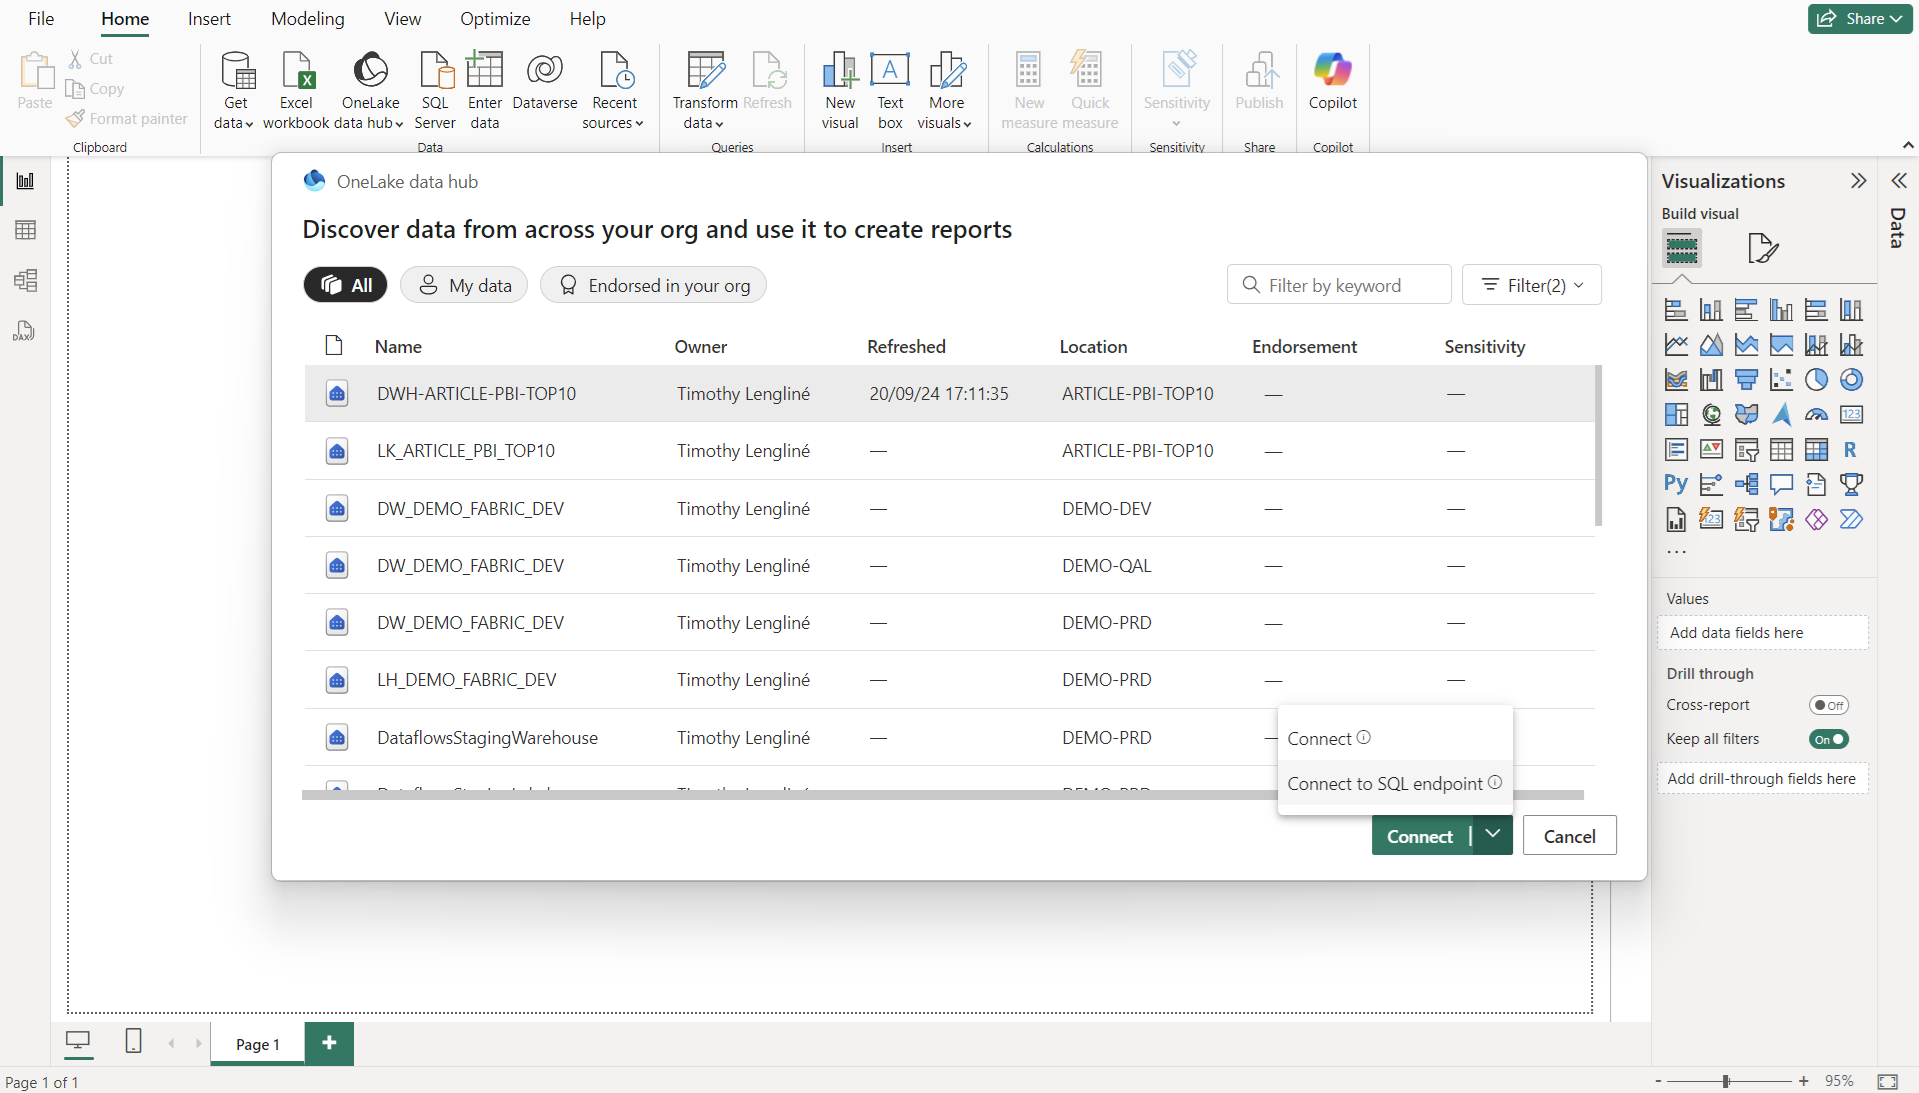Choose the Gauge visual
Viewport: 1919px width, 1093px height.
pos(1816,415)
